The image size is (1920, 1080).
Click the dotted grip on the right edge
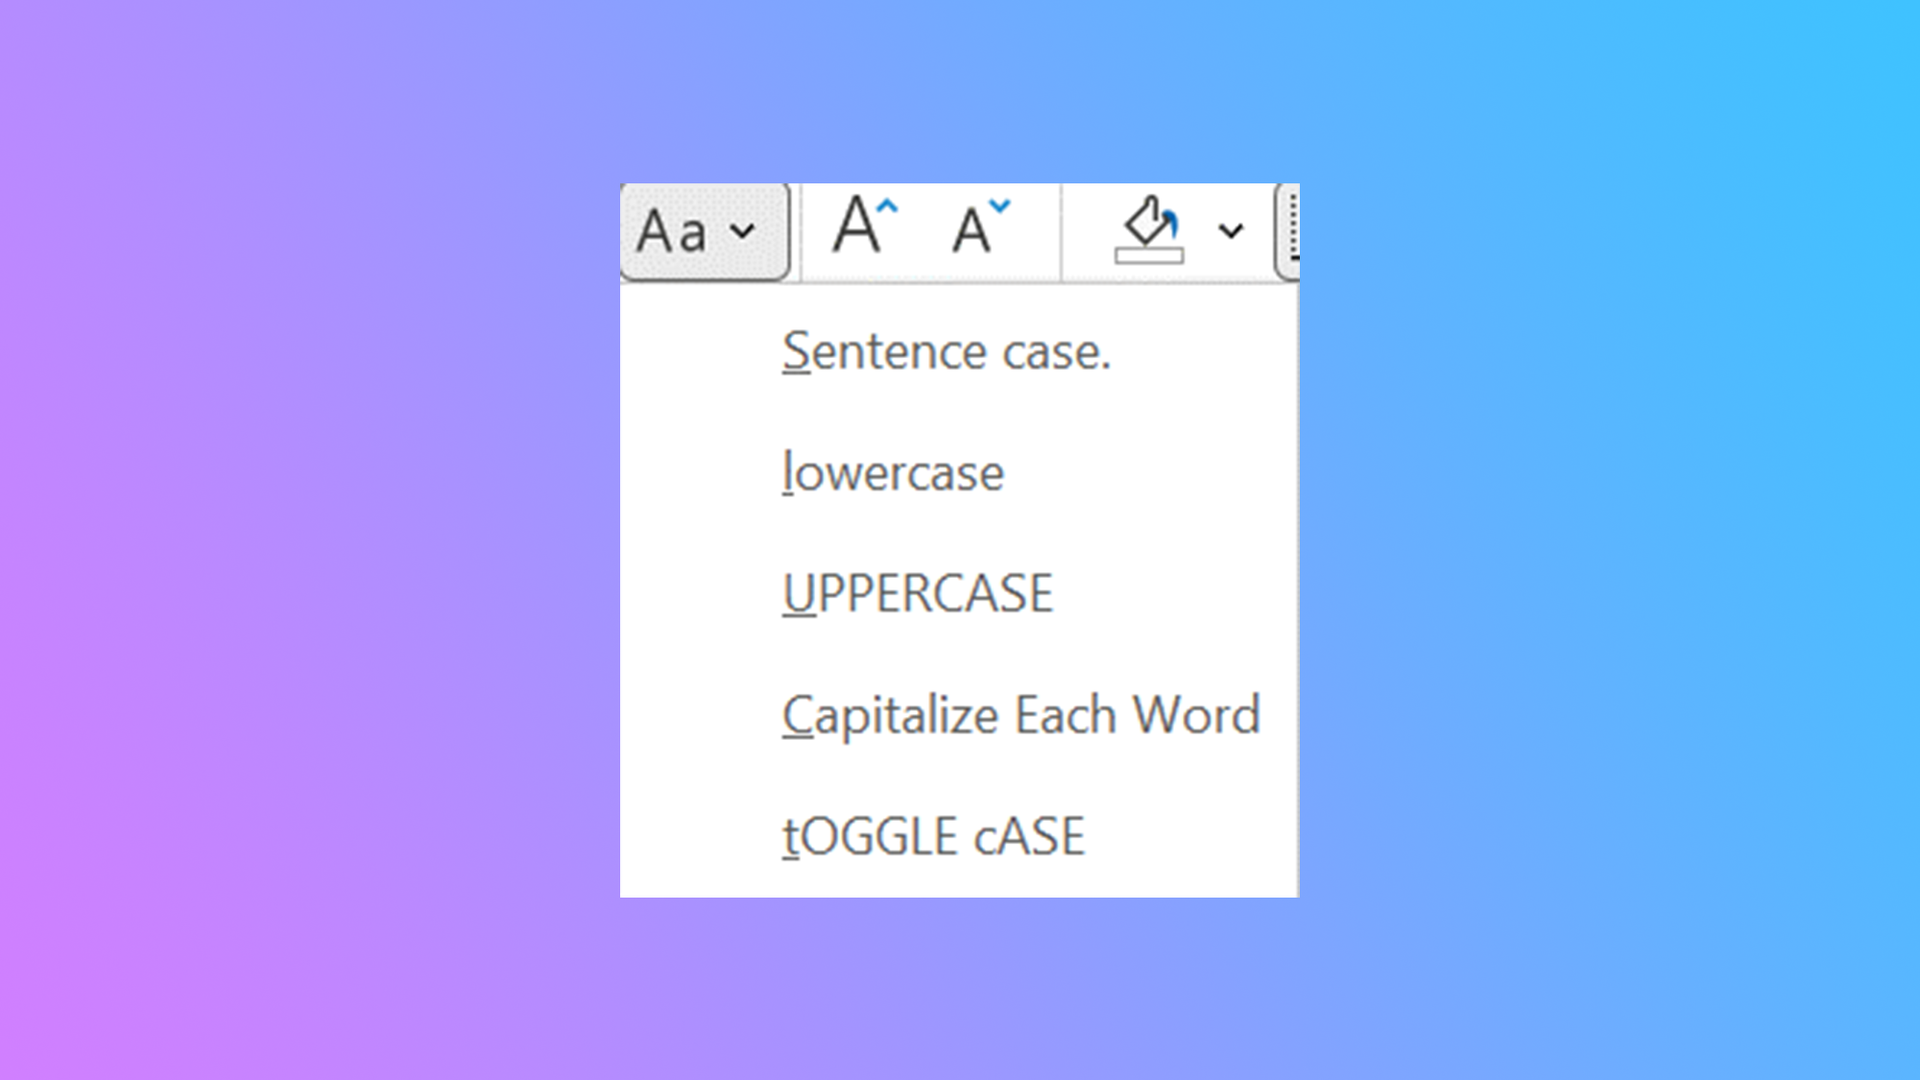click(x=1293, y=228)
